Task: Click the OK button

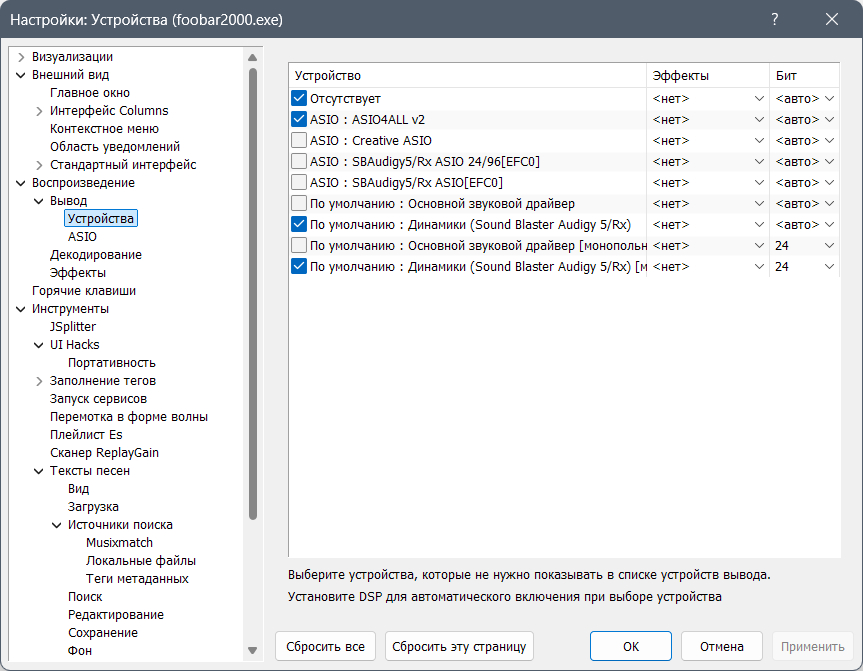Action: click(x=630, y=646)
